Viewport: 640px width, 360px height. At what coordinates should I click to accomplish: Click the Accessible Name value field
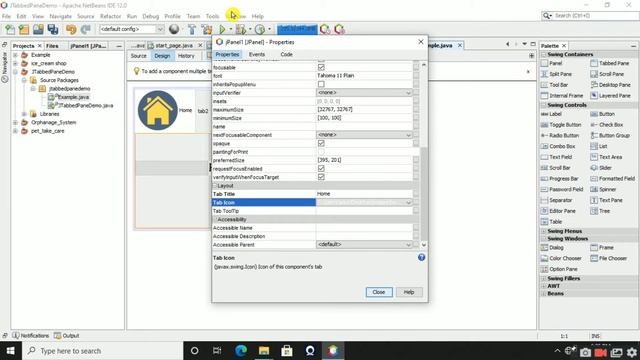click(364, 228)
